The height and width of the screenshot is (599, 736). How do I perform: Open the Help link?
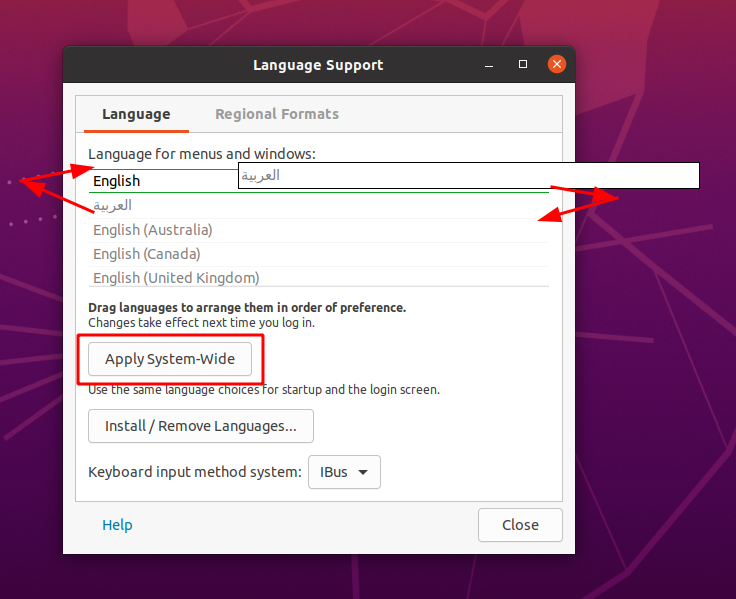pos(117,525)
